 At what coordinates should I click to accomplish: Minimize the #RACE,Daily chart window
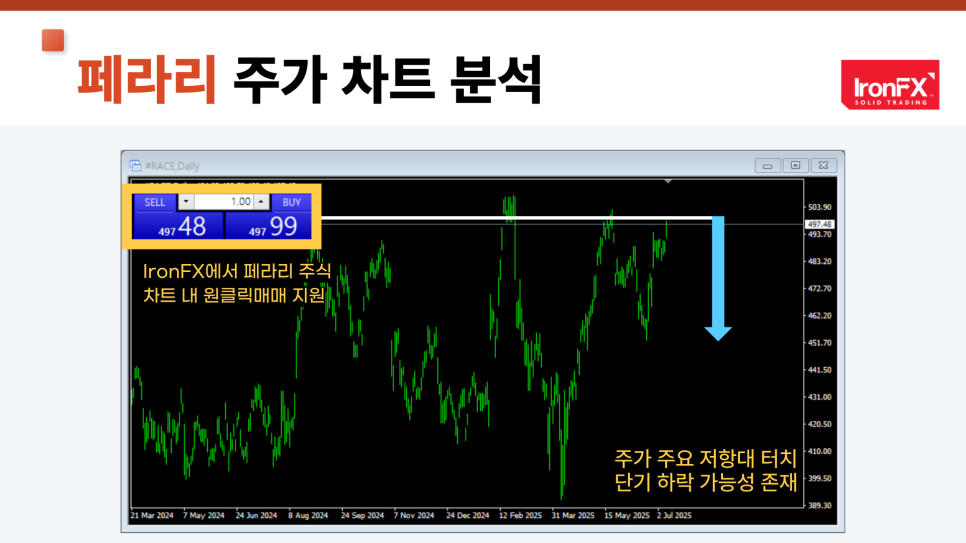tap(767, 165)
